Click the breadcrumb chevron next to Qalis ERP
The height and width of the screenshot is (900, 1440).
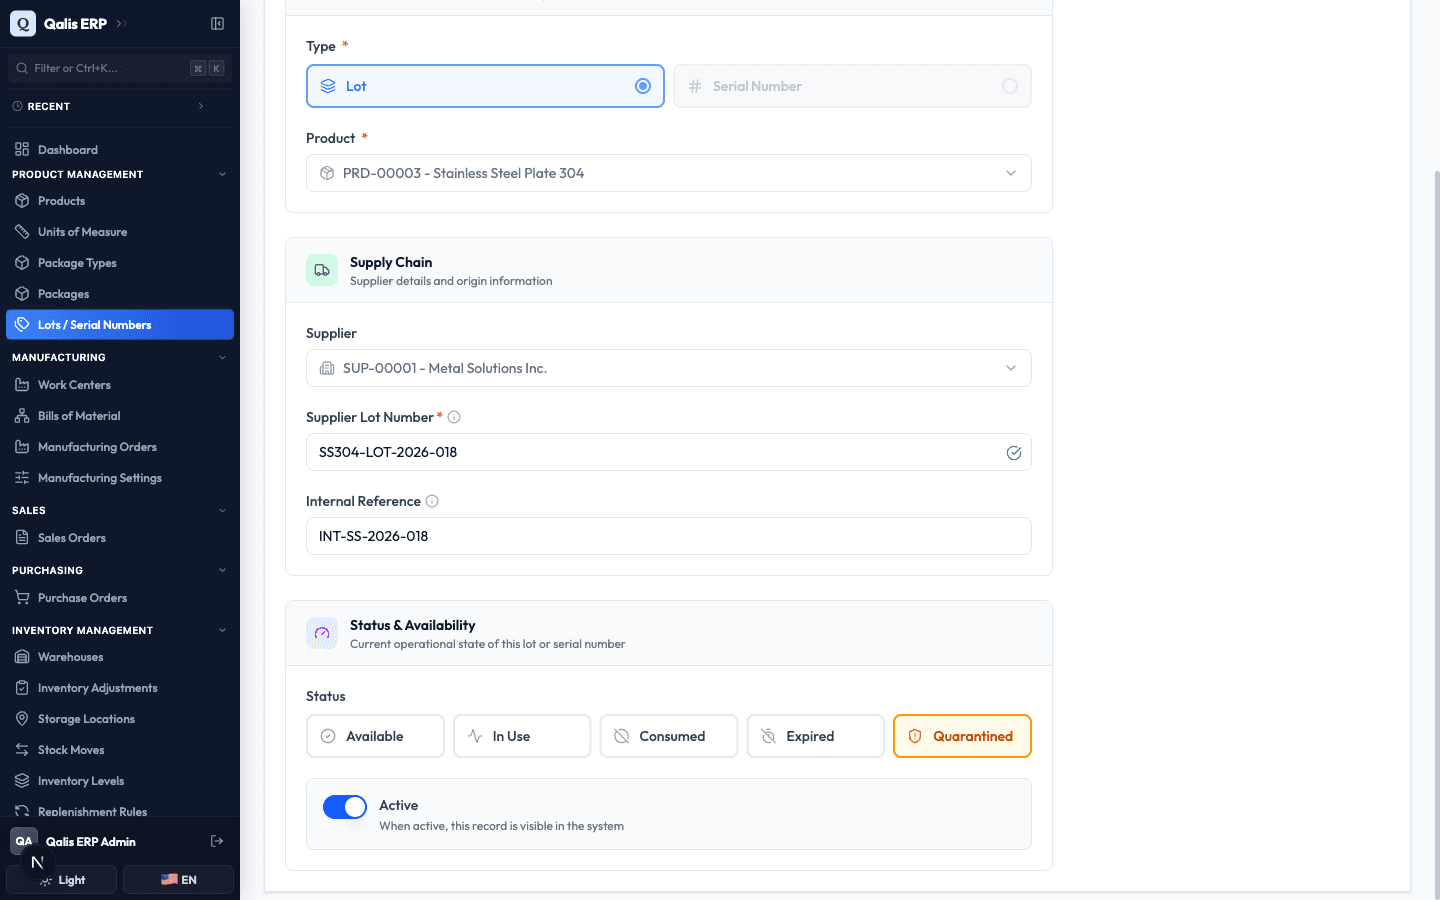point(121,23)
